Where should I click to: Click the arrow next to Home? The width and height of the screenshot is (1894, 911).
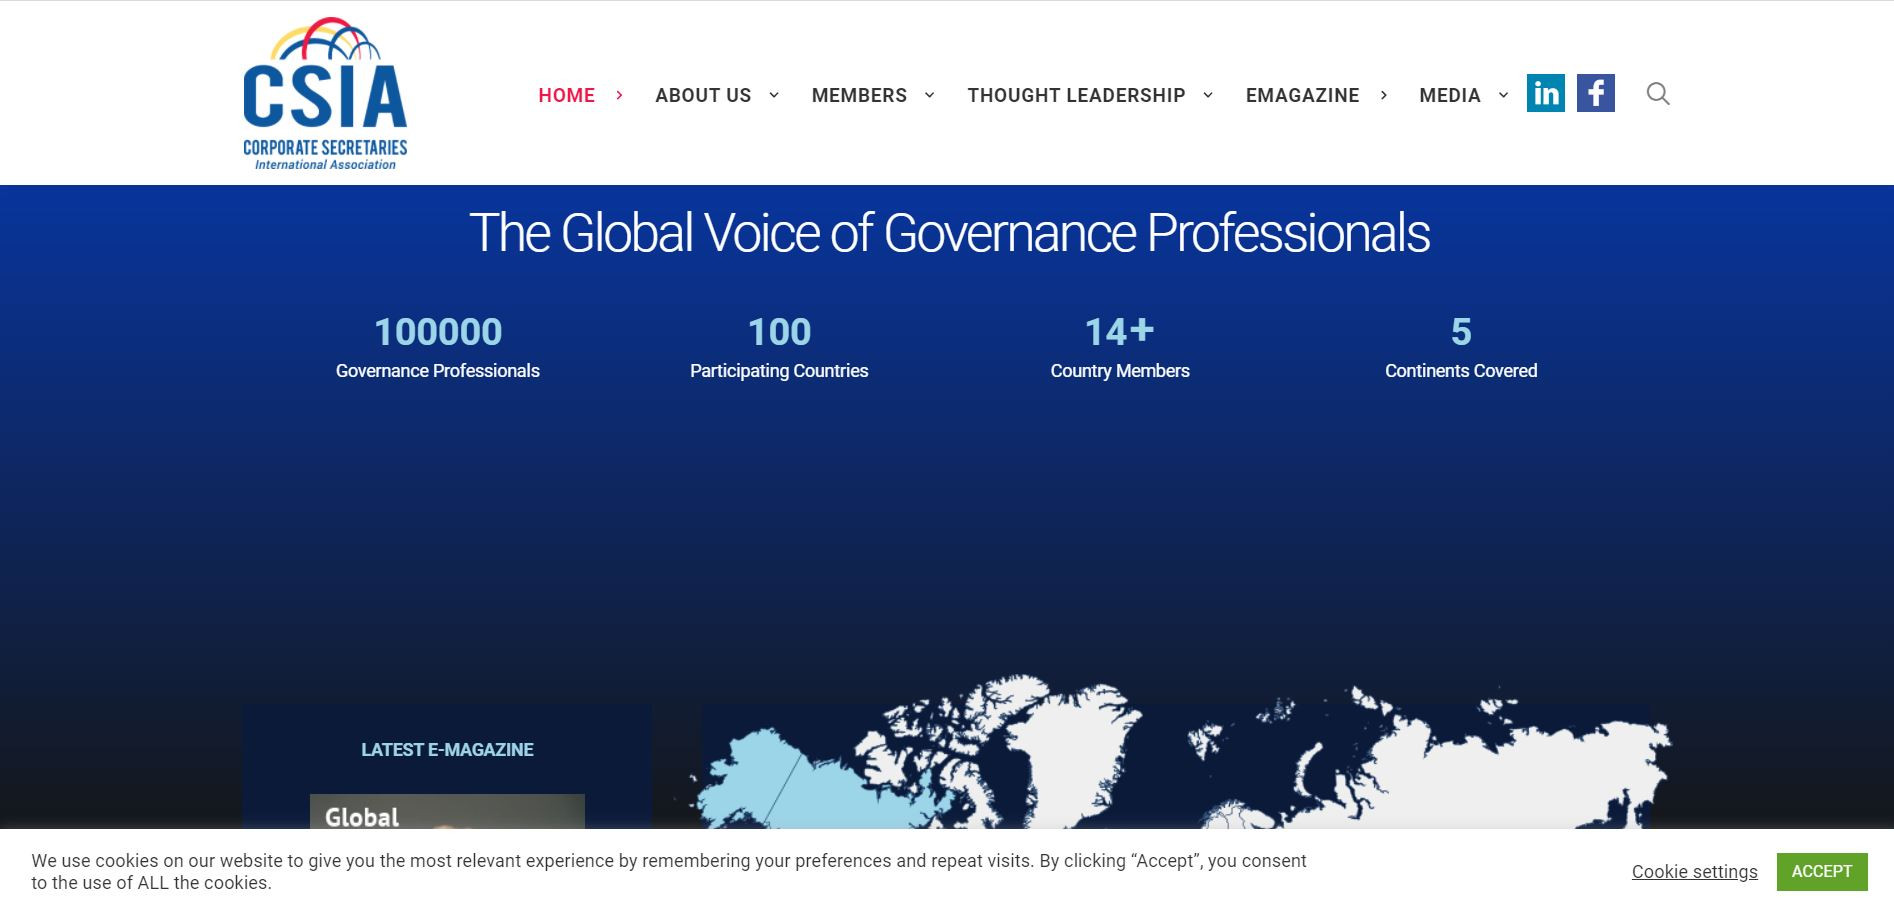(620, 95)
